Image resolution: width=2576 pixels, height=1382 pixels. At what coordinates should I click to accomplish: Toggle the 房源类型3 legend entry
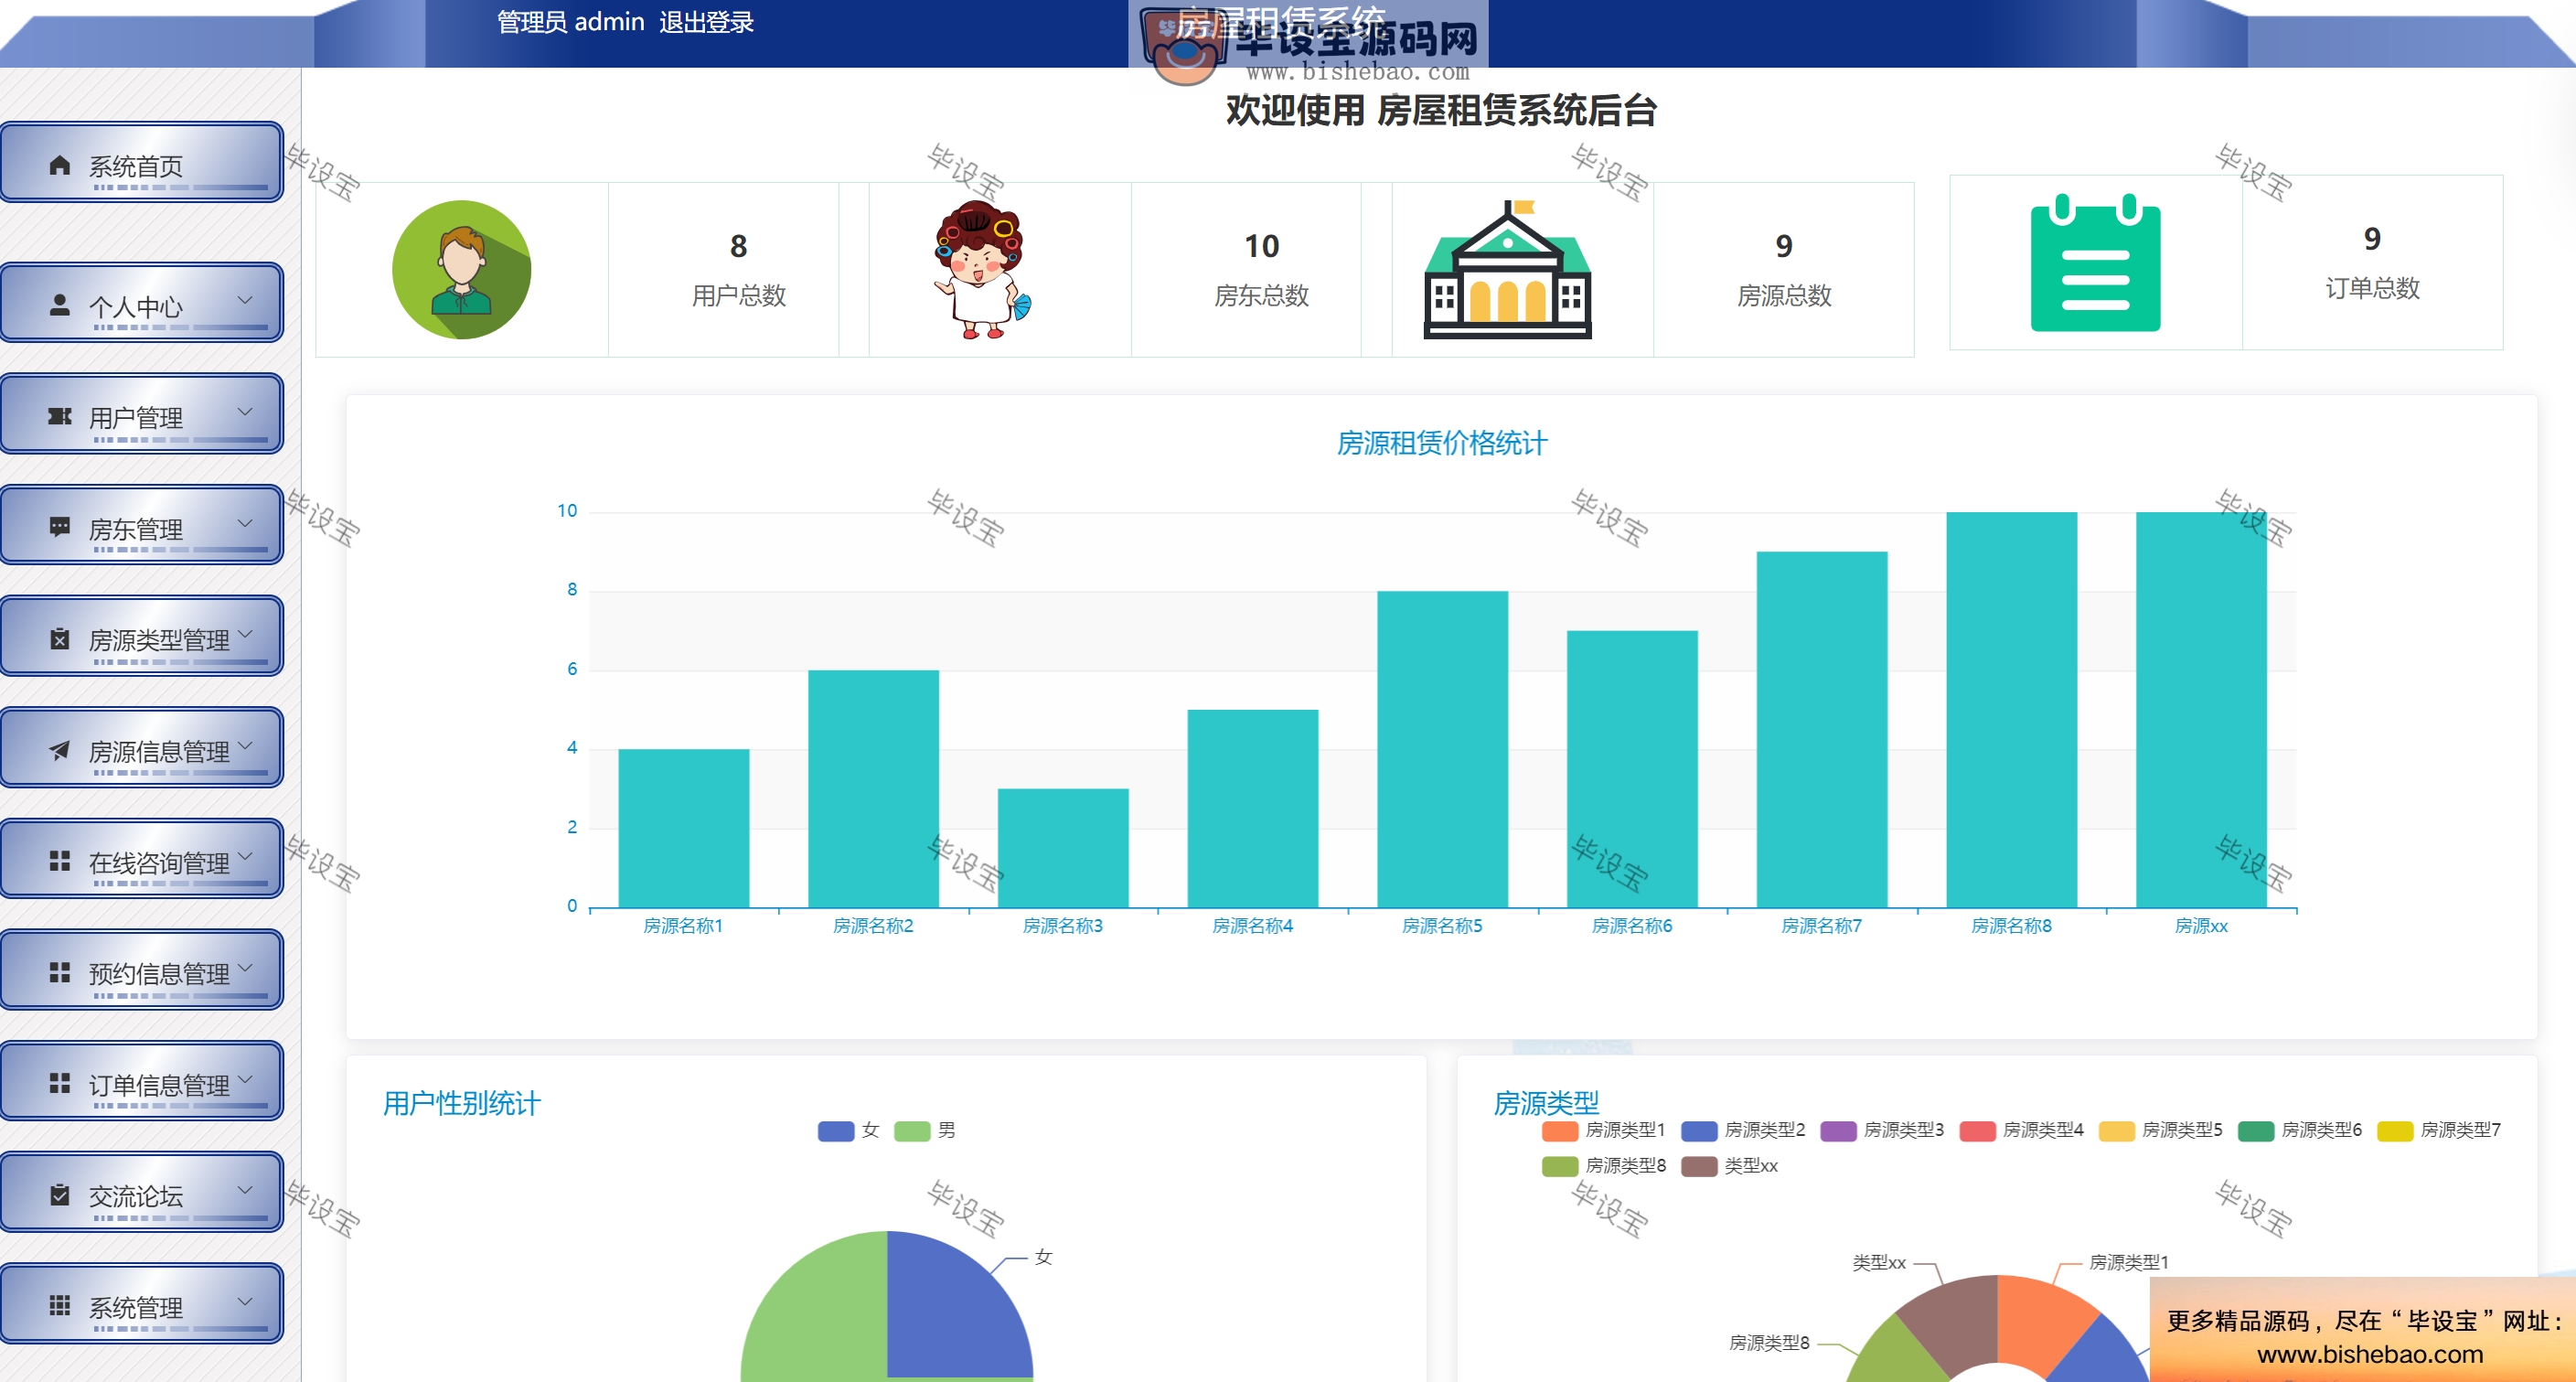tap(1882, 1130)
